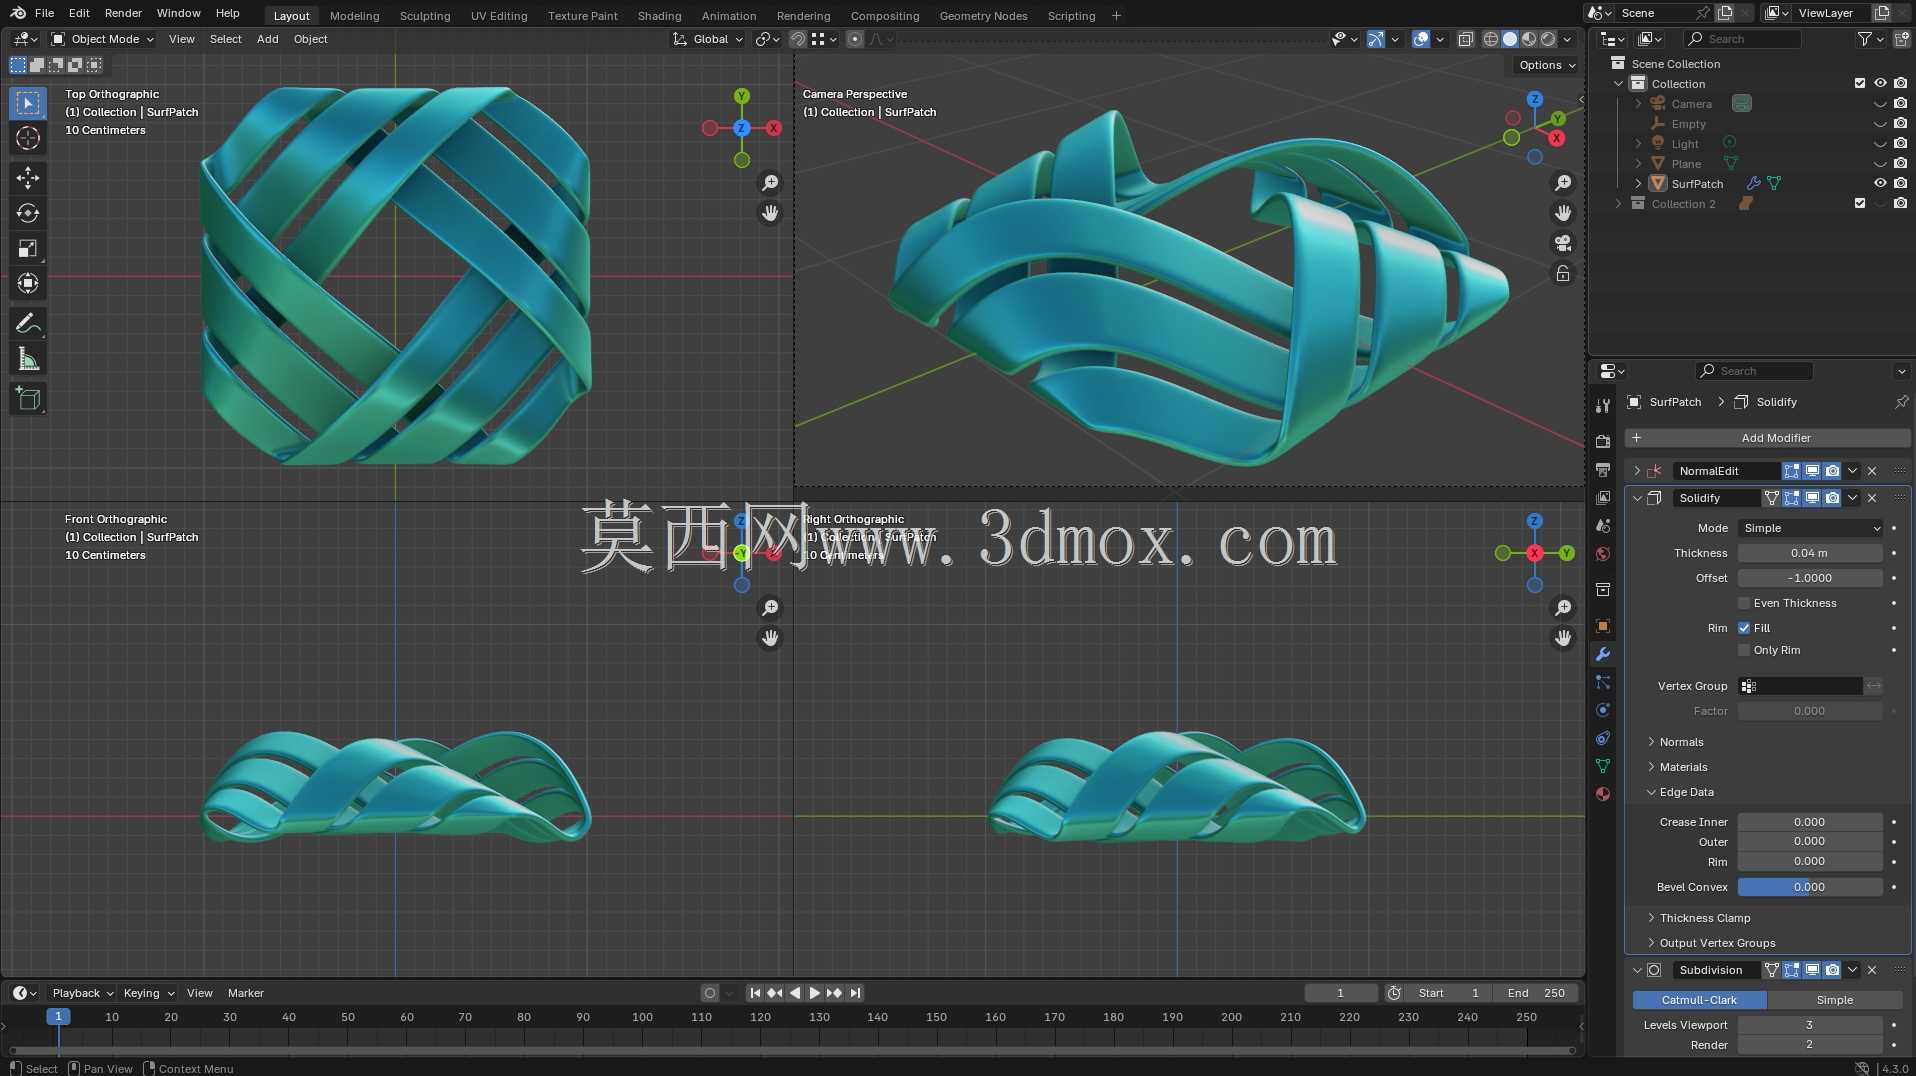Toggle snapping magnet icon
The image size is (1916, 1076).
(x=798, y=39)
